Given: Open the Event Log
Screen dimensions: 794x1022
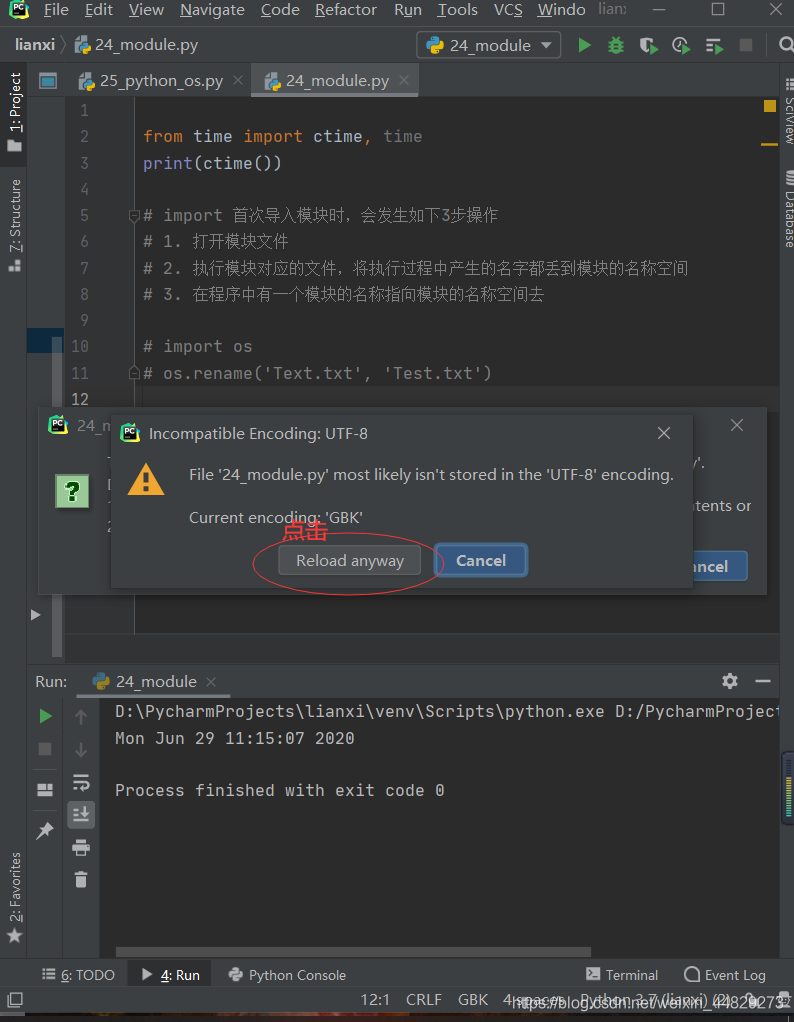Looking at the screenshot, I should tap(724, 975).
